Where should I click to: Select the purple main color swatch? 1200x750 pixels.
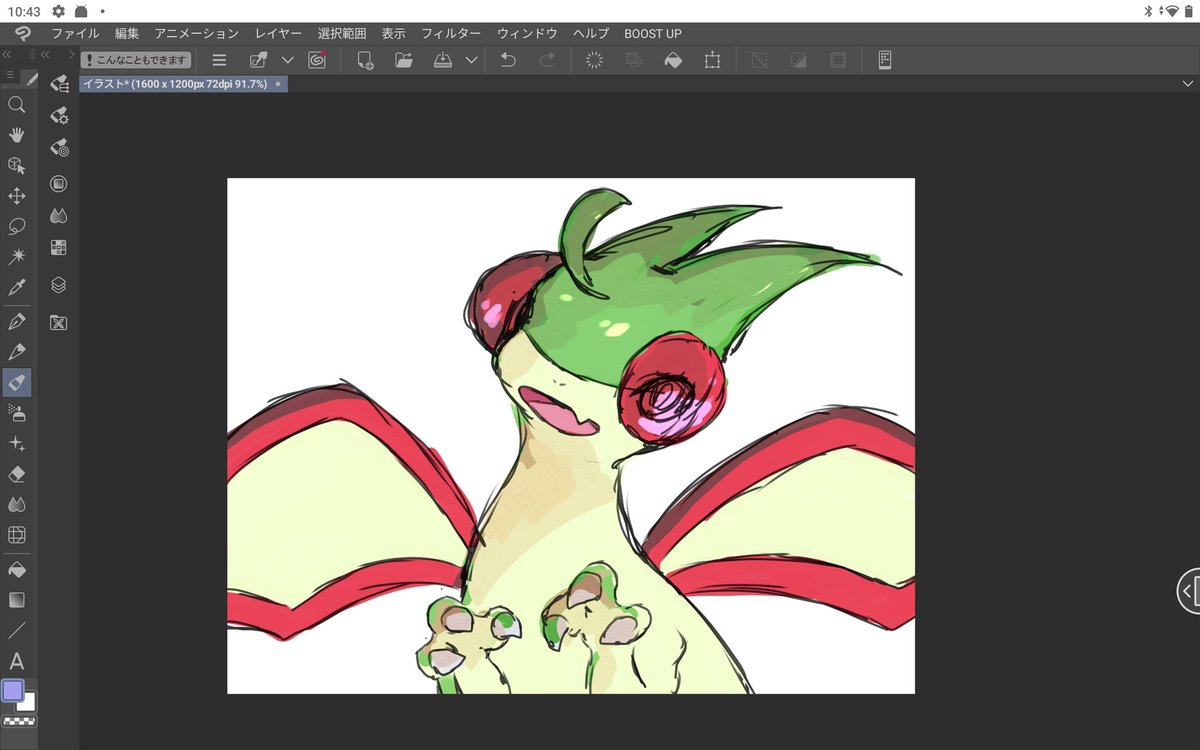point(12,690)
